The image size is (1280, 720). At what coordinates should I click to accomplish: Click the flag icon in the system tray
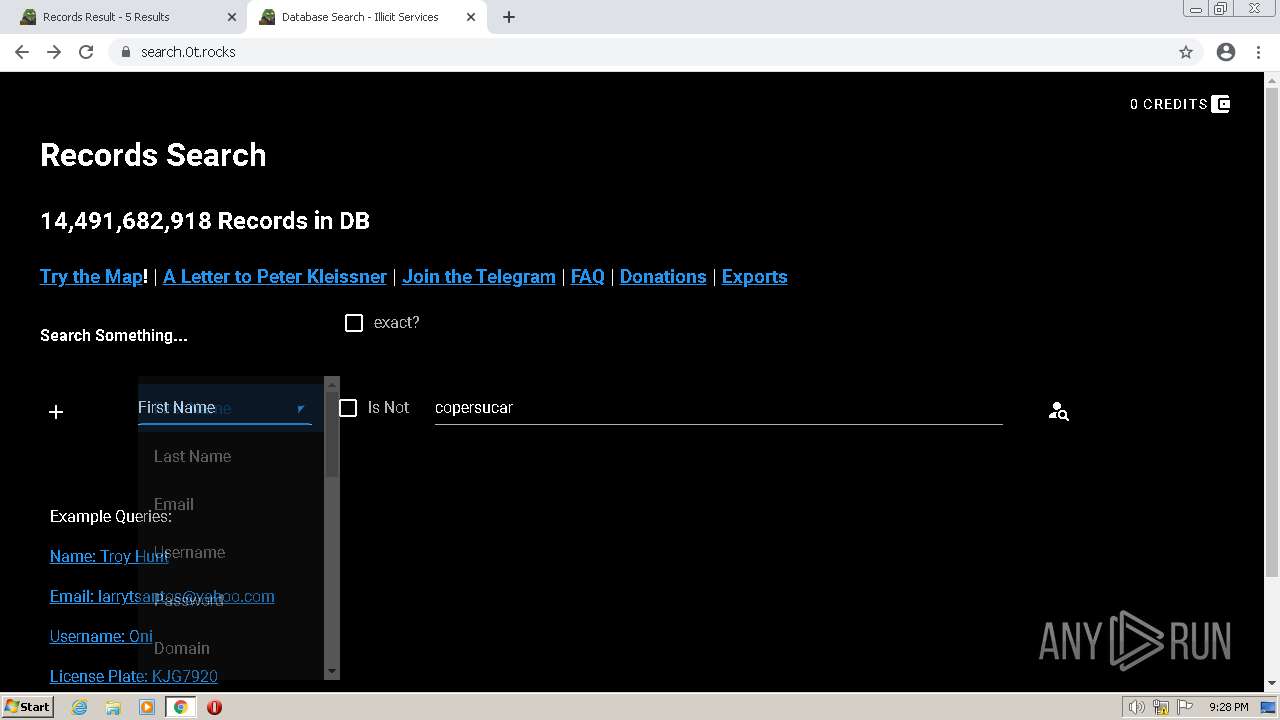[1185, 707]
